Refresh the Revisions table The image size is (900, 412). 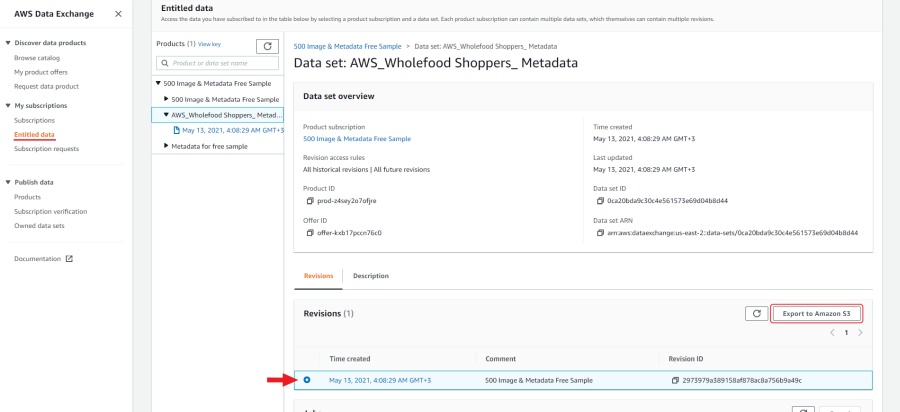pyautogui.click(x=756, y=314)
